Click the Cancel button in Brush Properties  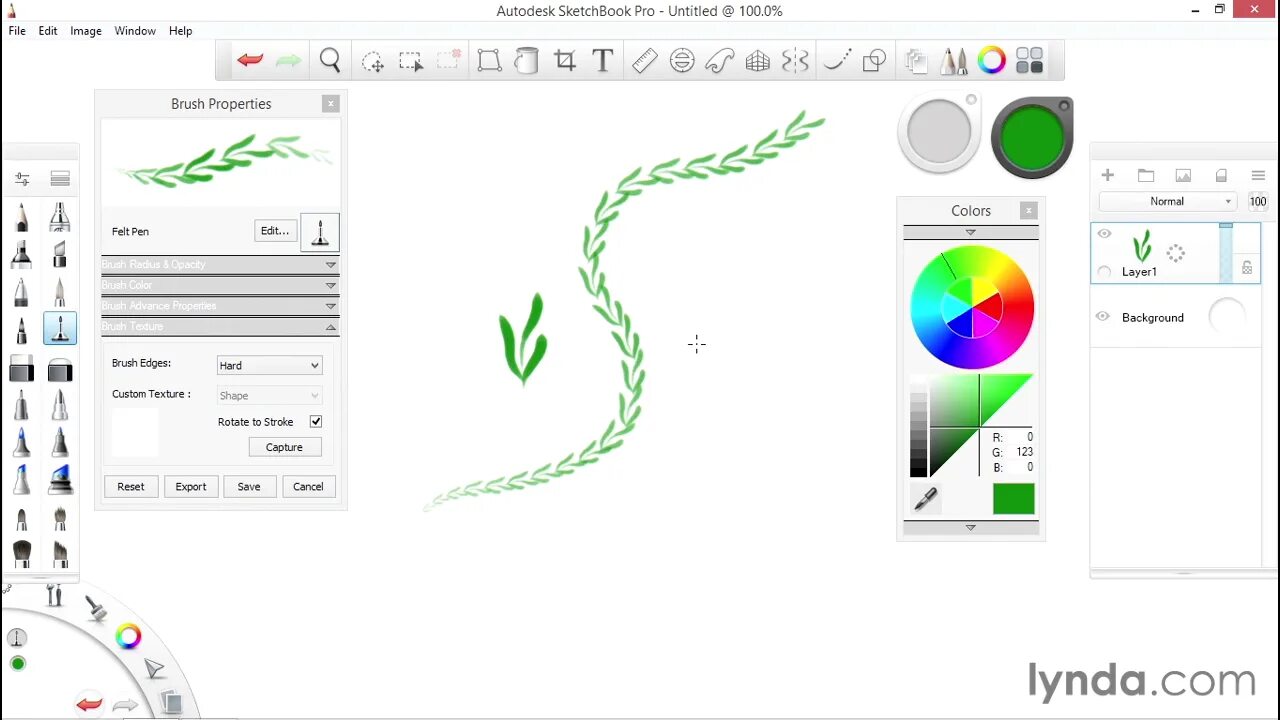[x=308, y=487]
